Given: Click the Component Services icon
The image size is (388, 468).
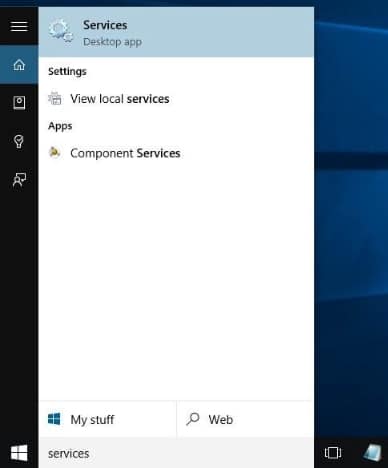Looking at the screenshot, I should 54,152.
